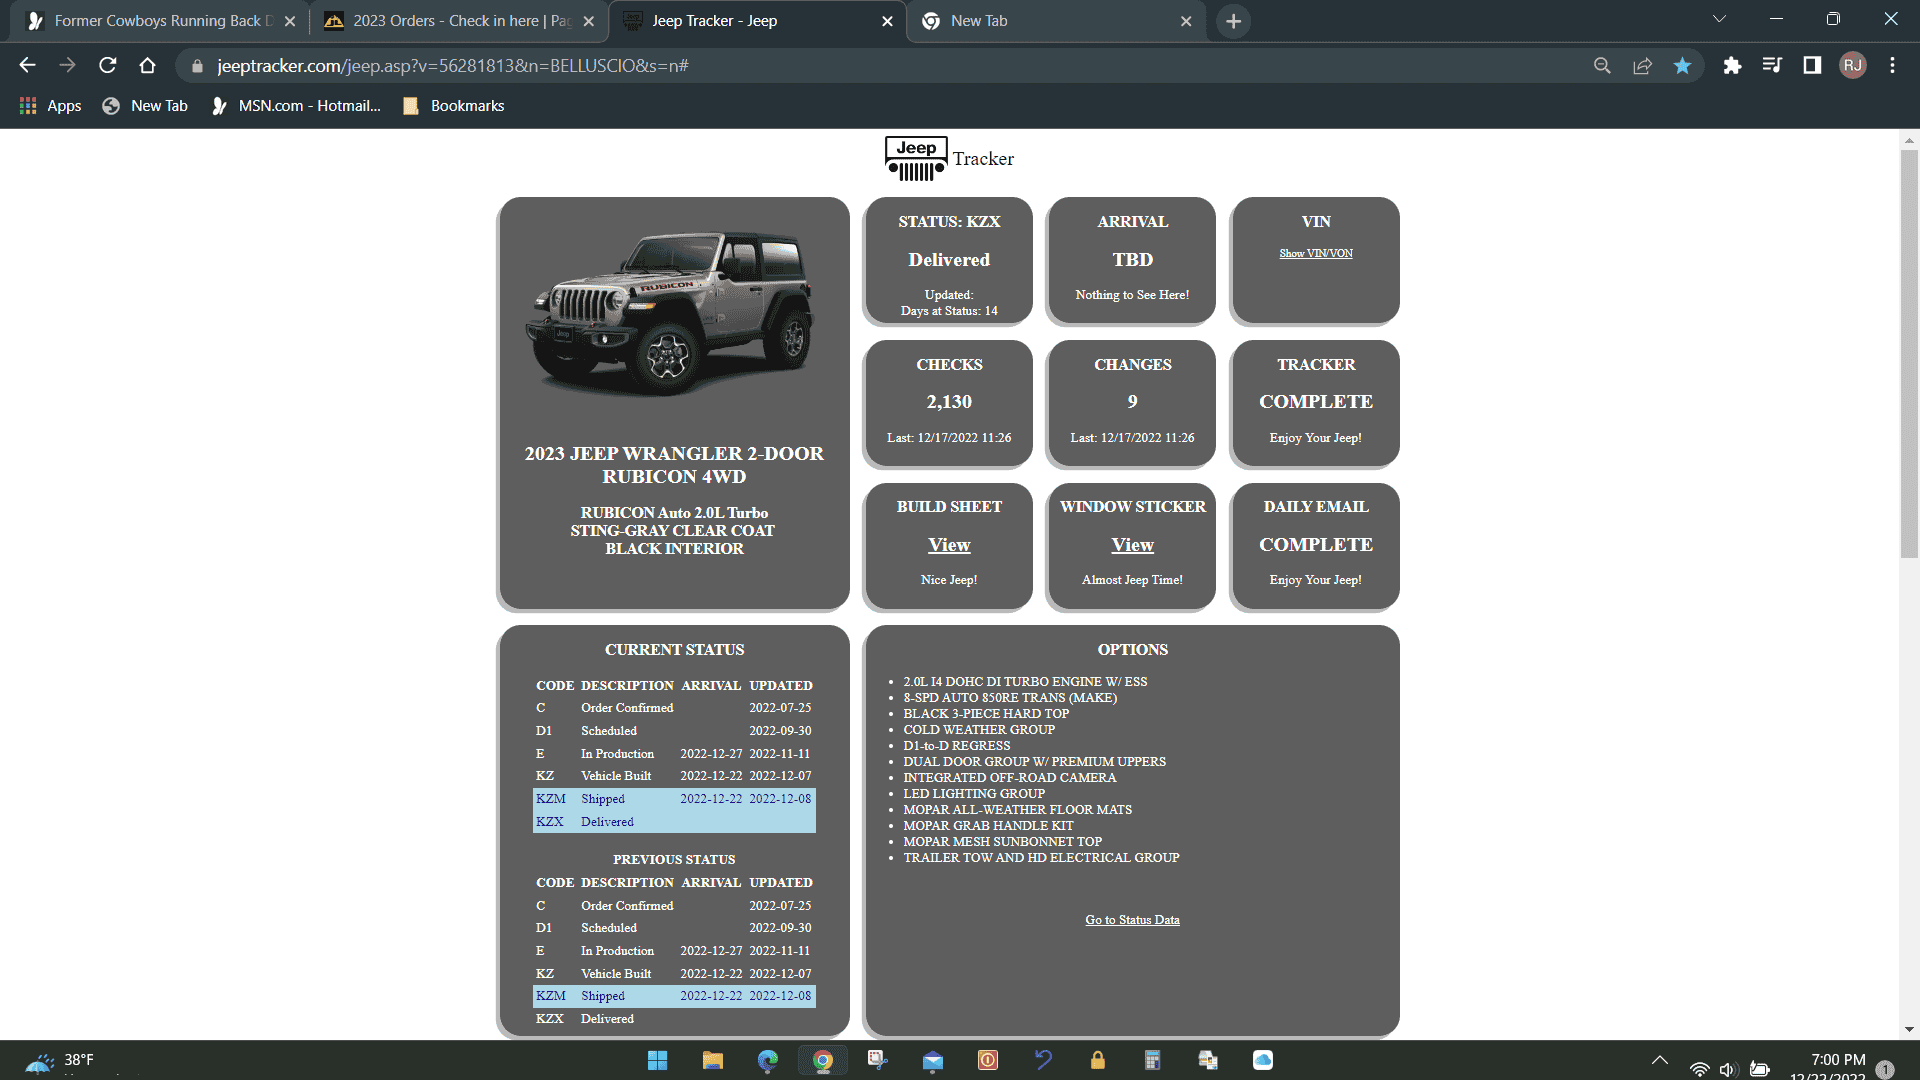Toggle the browser side panel
The width and height of the screenshot is (1920, 1080).
pos(1812,66)
